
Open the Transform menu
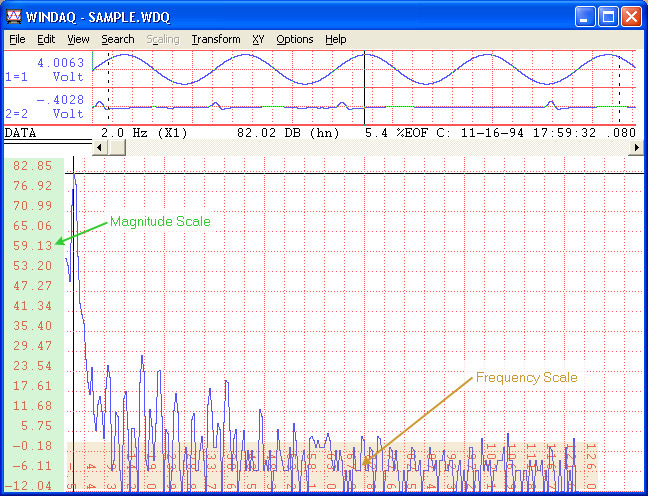[216, 39]
